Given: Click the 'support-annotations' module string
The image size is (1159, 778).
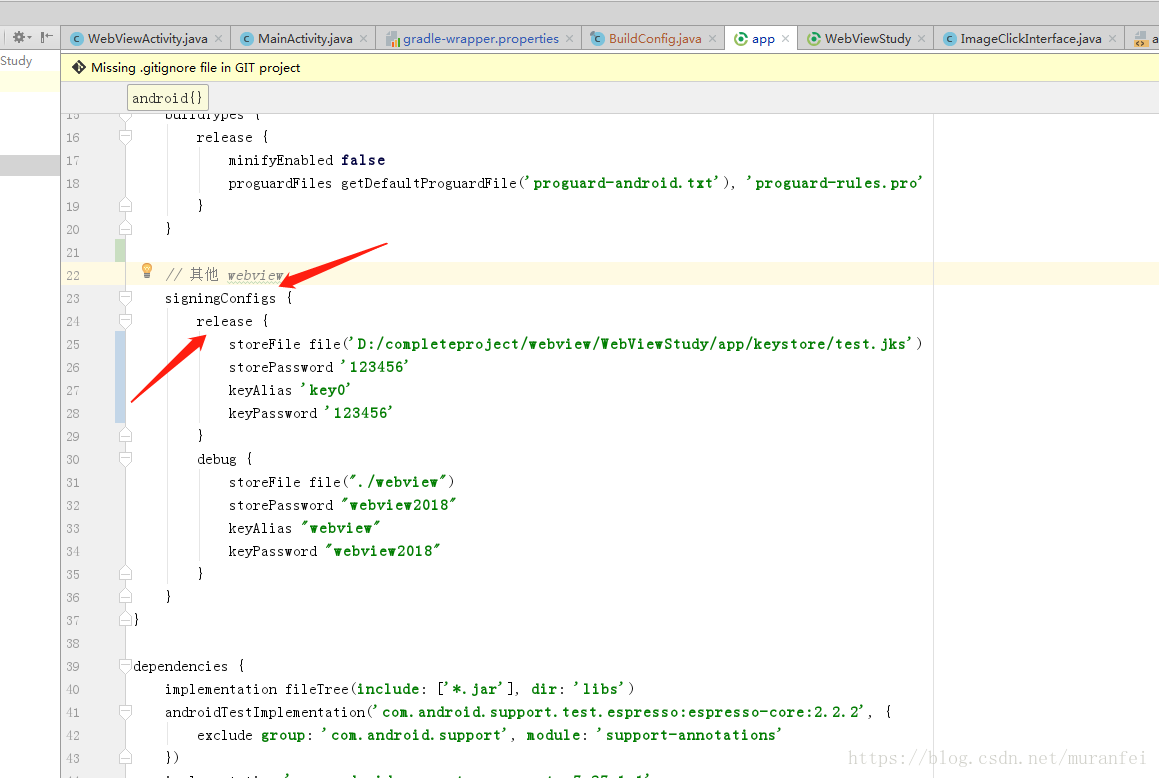Looking at the screenshot, I should point(690,734).
